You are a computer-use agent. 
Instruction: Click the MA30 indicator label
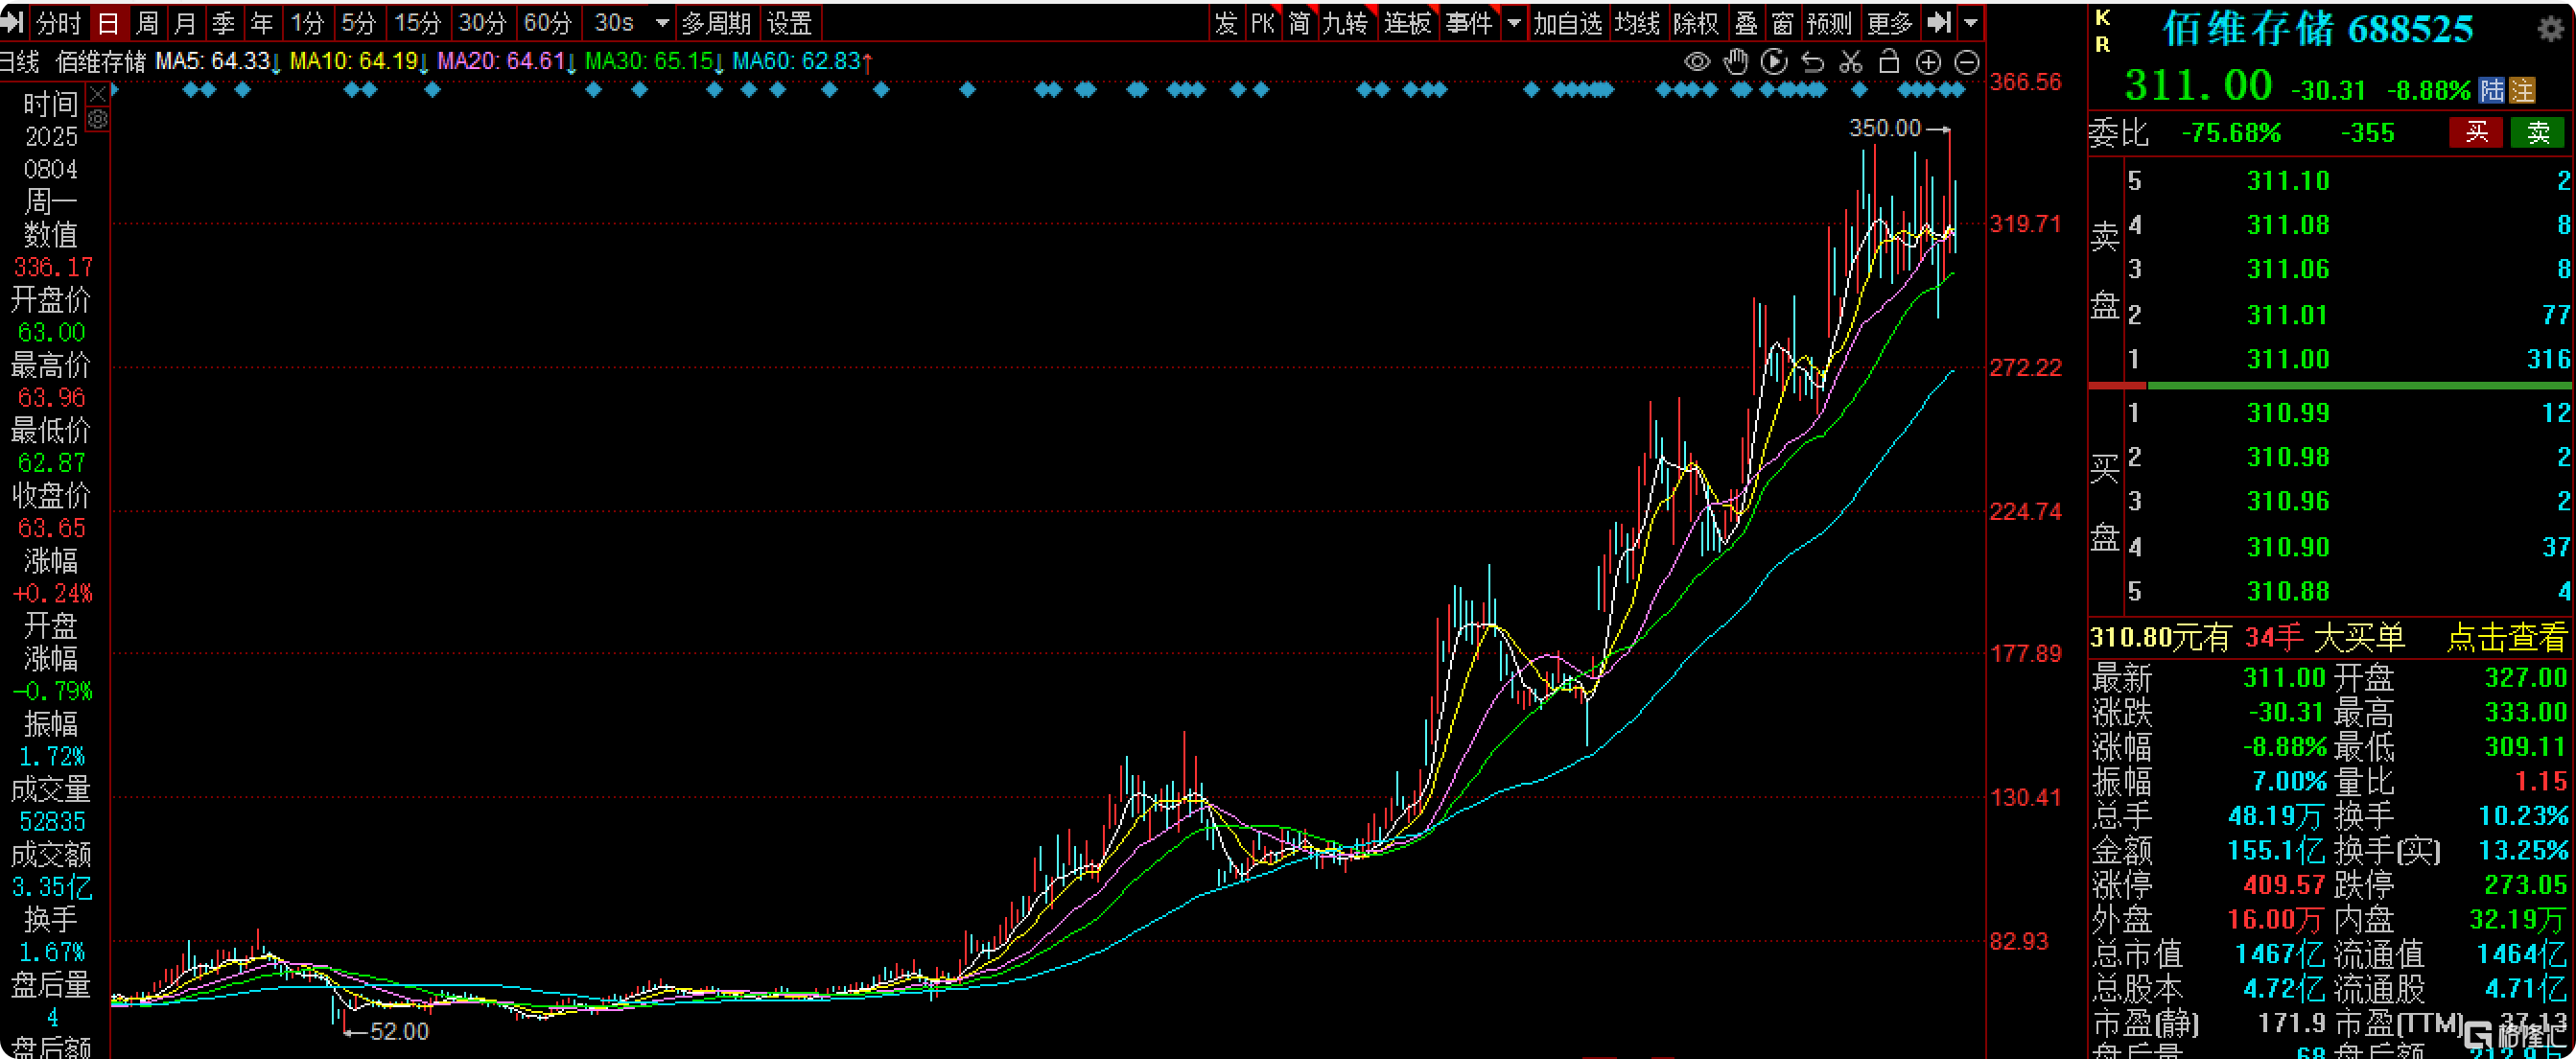[654, 62]
